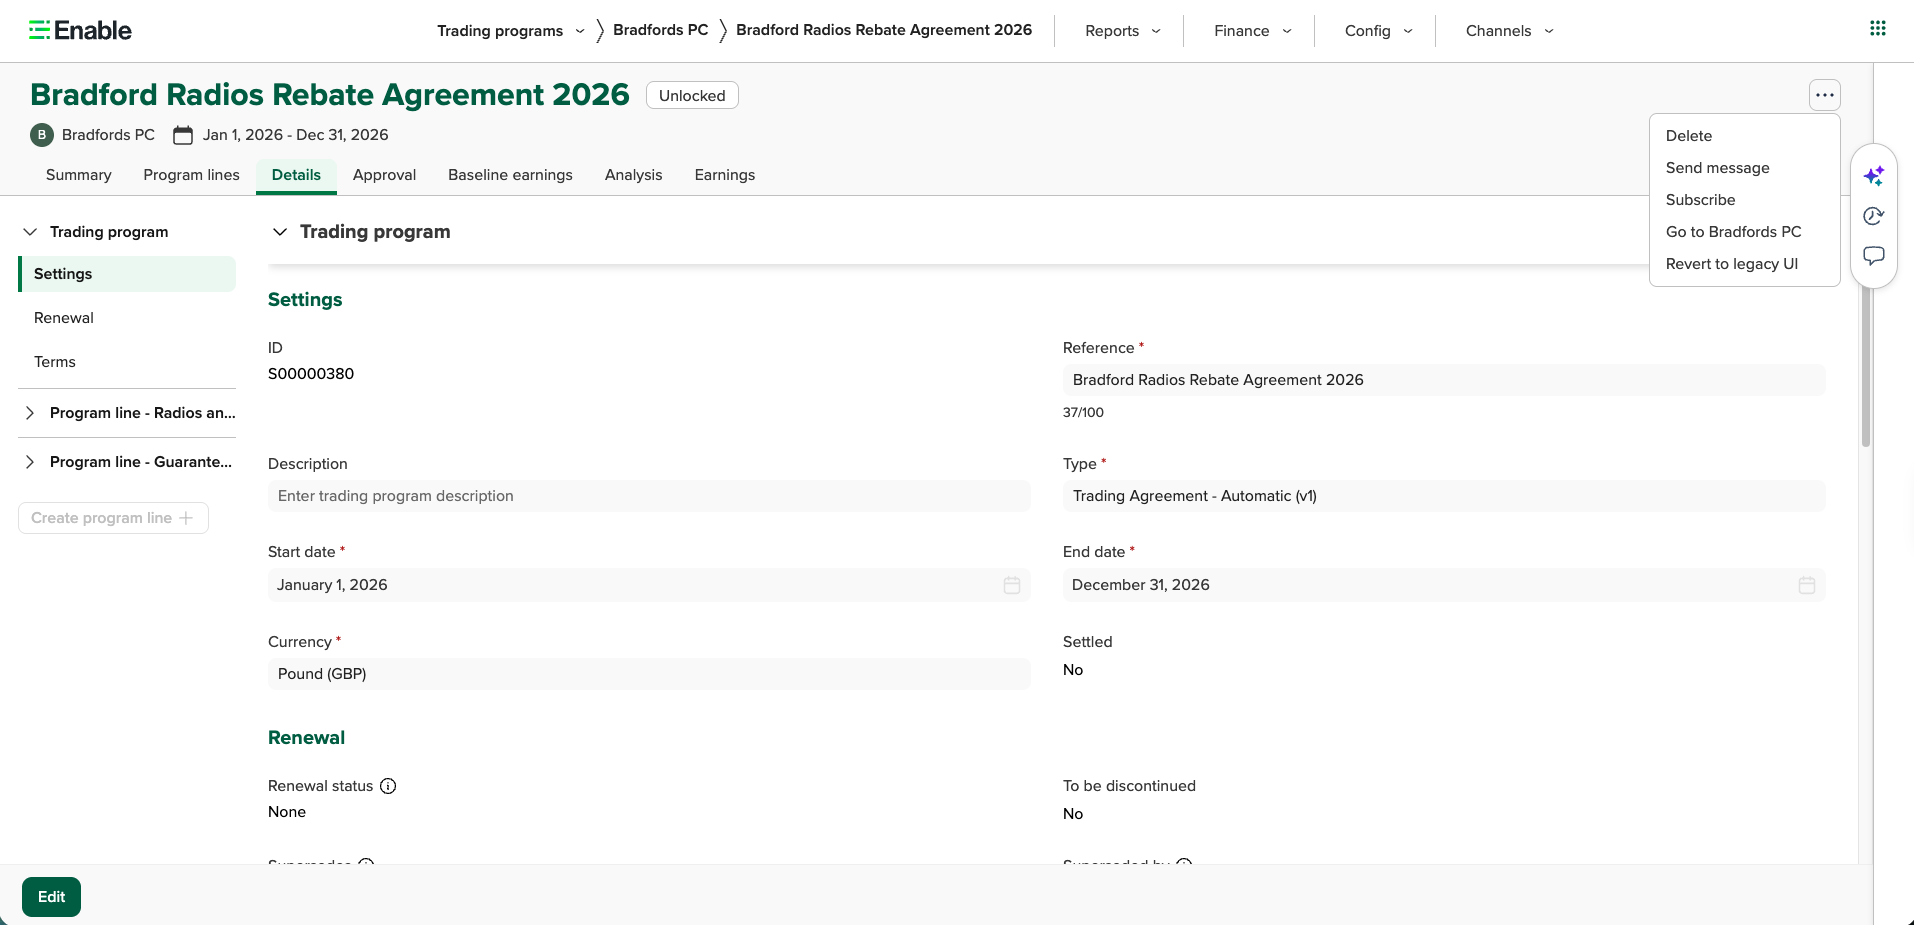Click the Edit button
The image size is (1914, 925).
click(51, 897)
